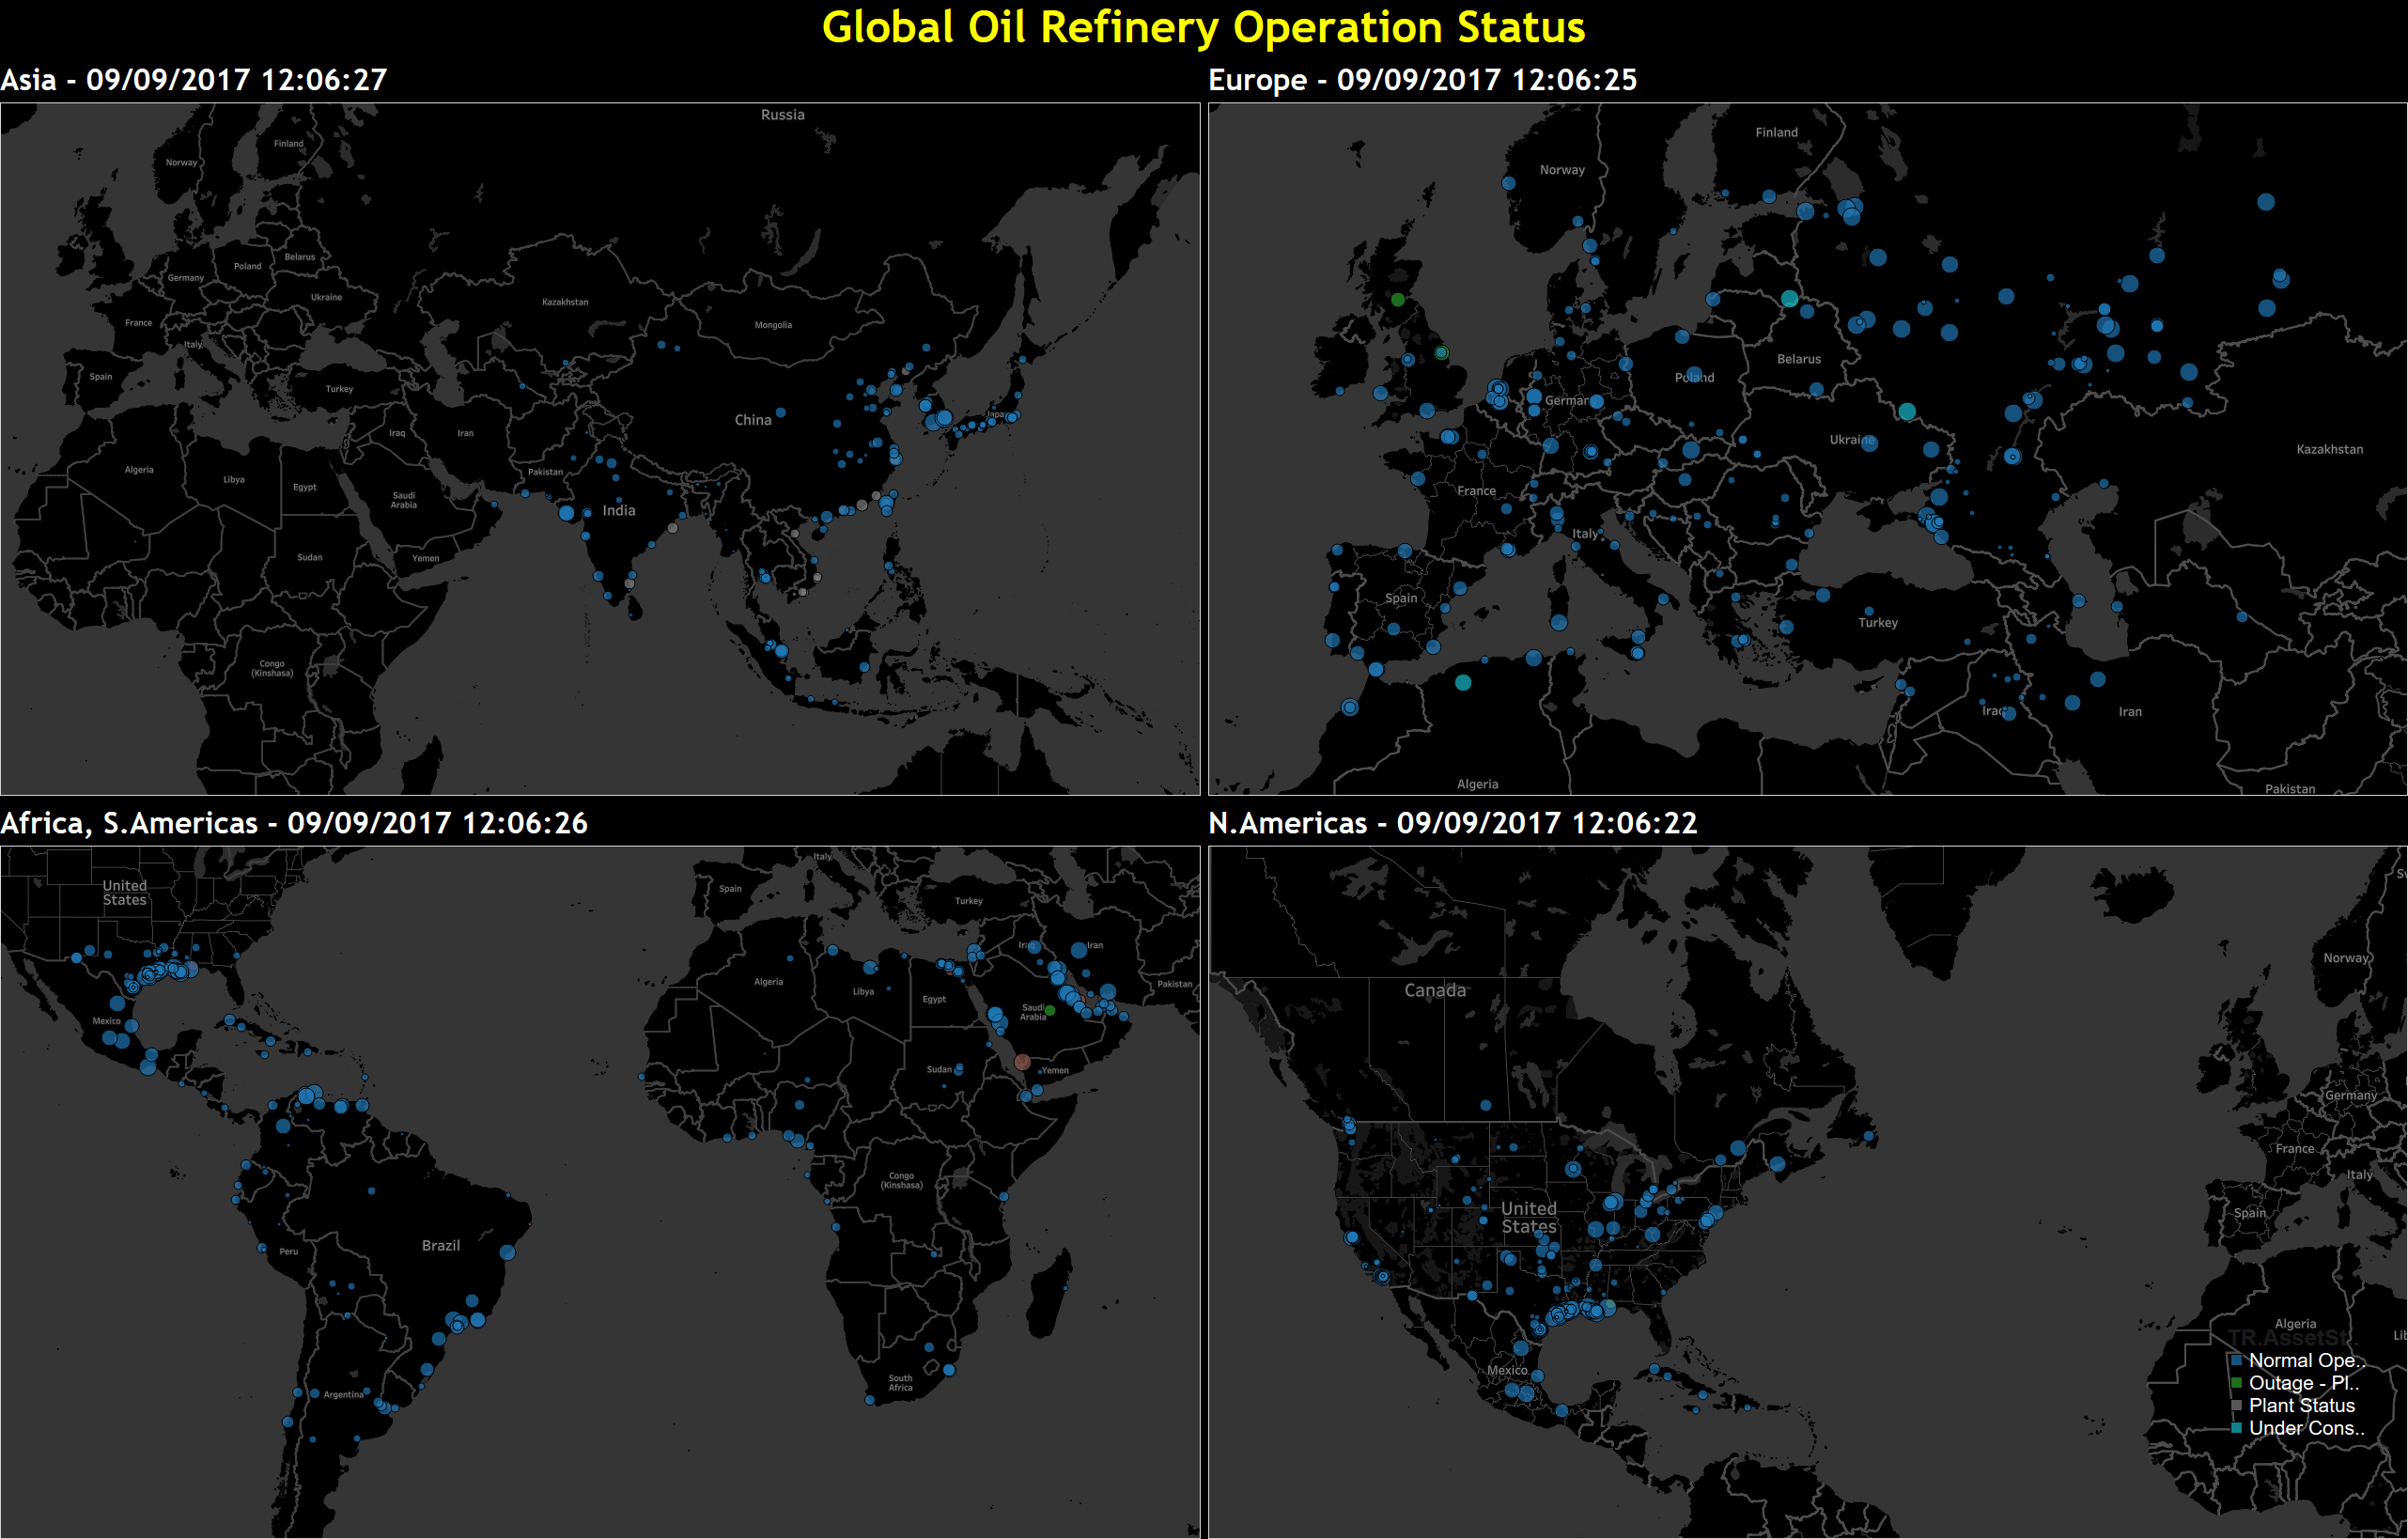2408x1539 pixels.
Task: Click the blue Normal Ope.. legend swatch
Action: click(2236, 1361)
